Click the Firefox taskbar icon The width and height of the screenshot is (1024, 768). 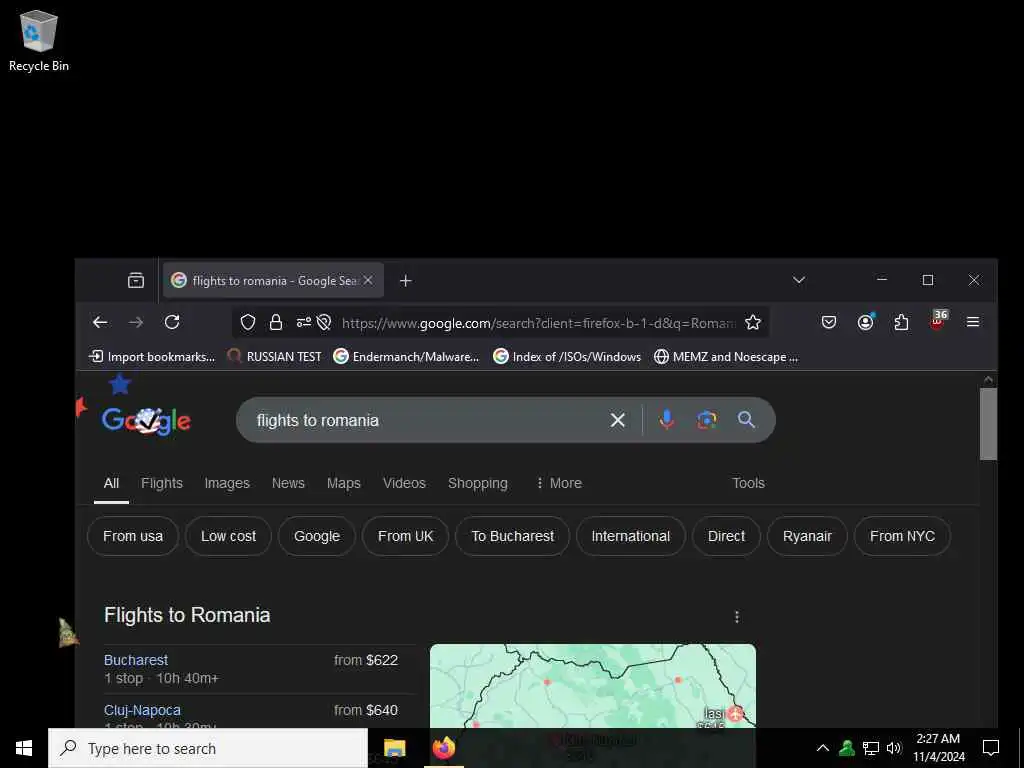[444, 748]
